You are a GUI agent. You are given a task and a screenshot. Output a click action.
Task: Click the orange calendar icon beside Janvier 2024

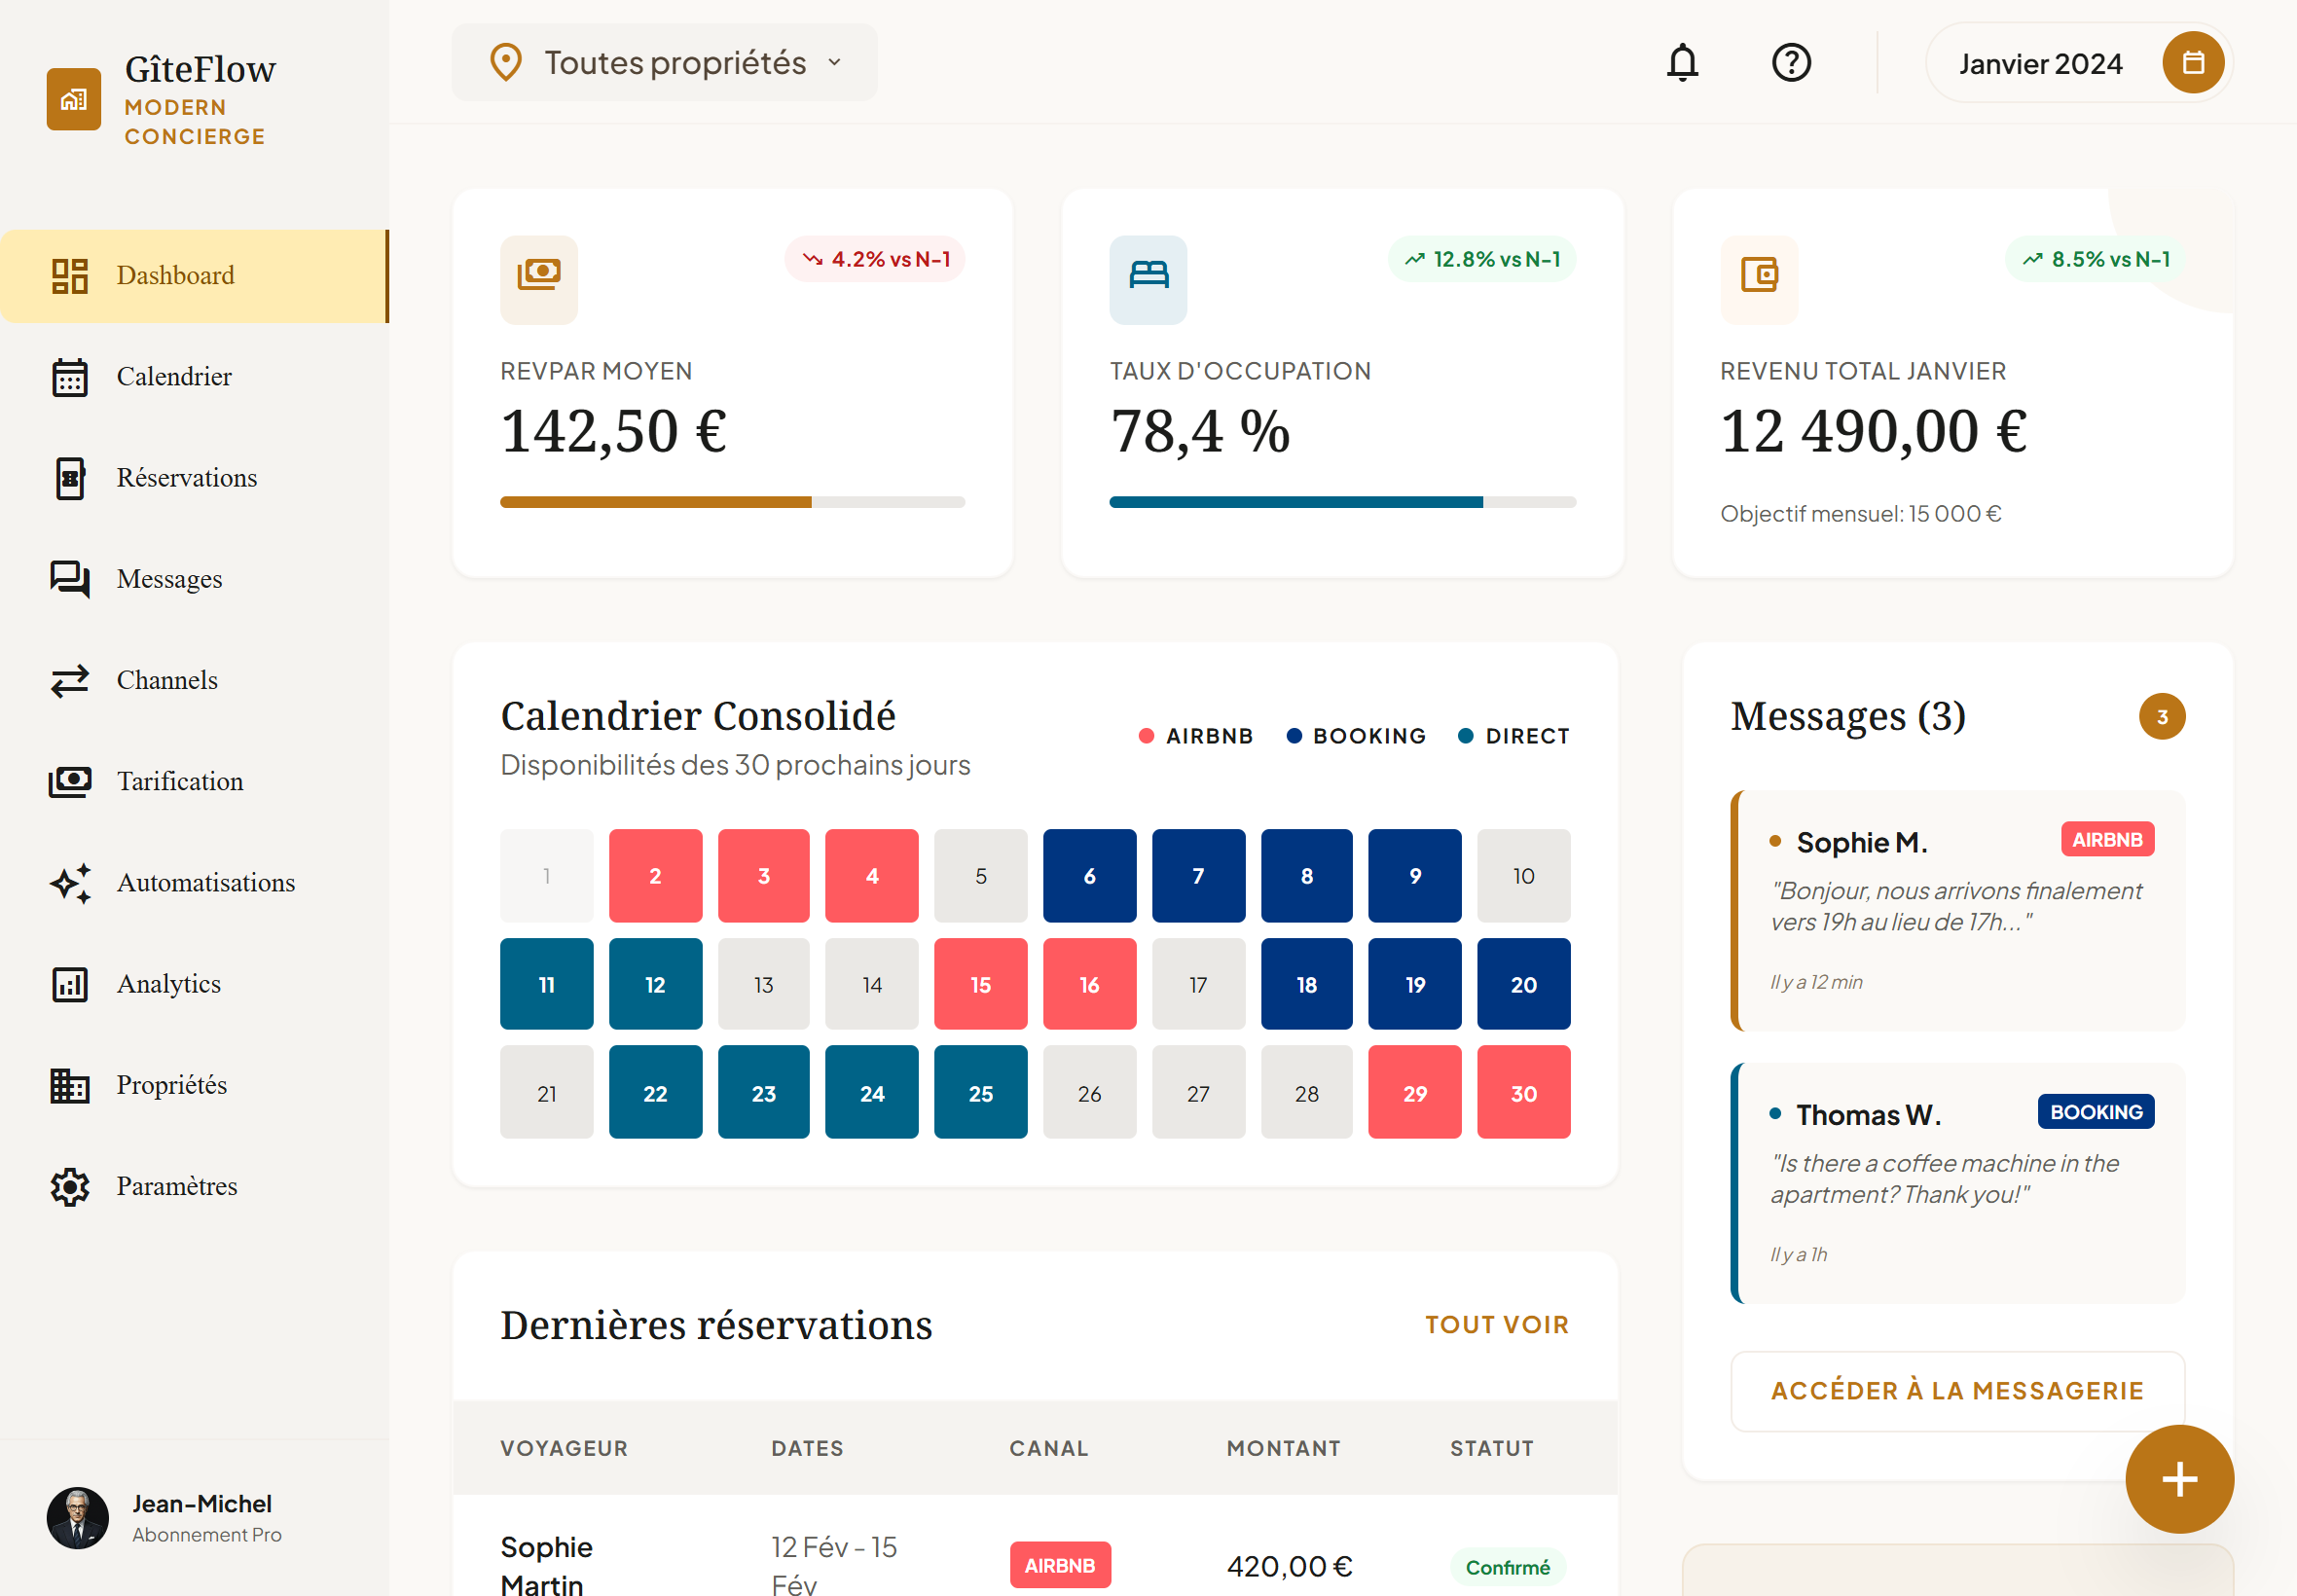pos(2192,63)
